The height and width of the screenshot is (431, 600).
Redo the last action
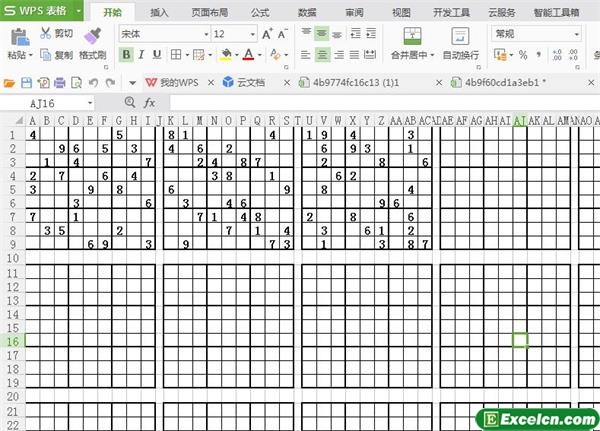point(111,83)
